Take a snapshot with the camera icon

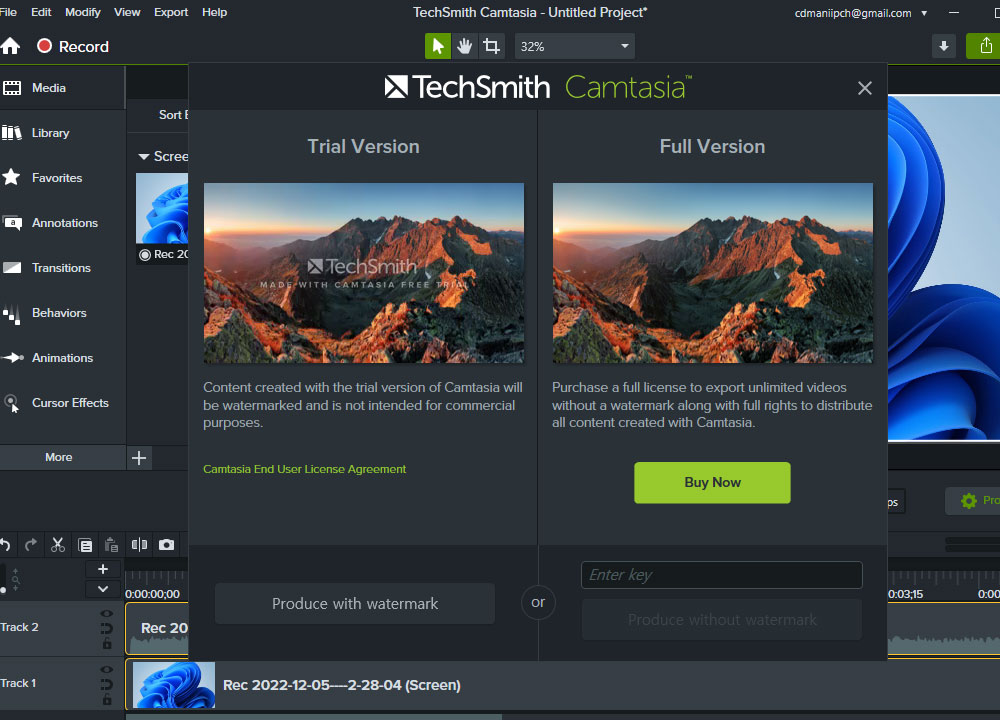(166, 545)
